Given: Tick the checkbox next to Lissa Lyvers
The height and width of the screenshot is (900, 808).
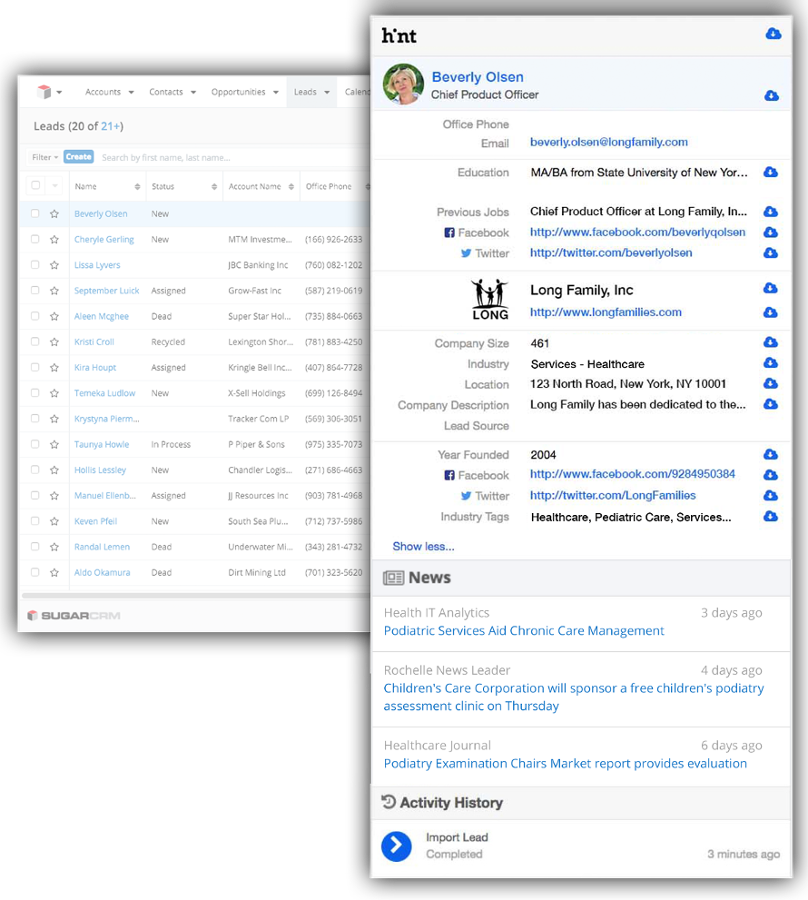Looking at the screenshot, I should [36, 265].
